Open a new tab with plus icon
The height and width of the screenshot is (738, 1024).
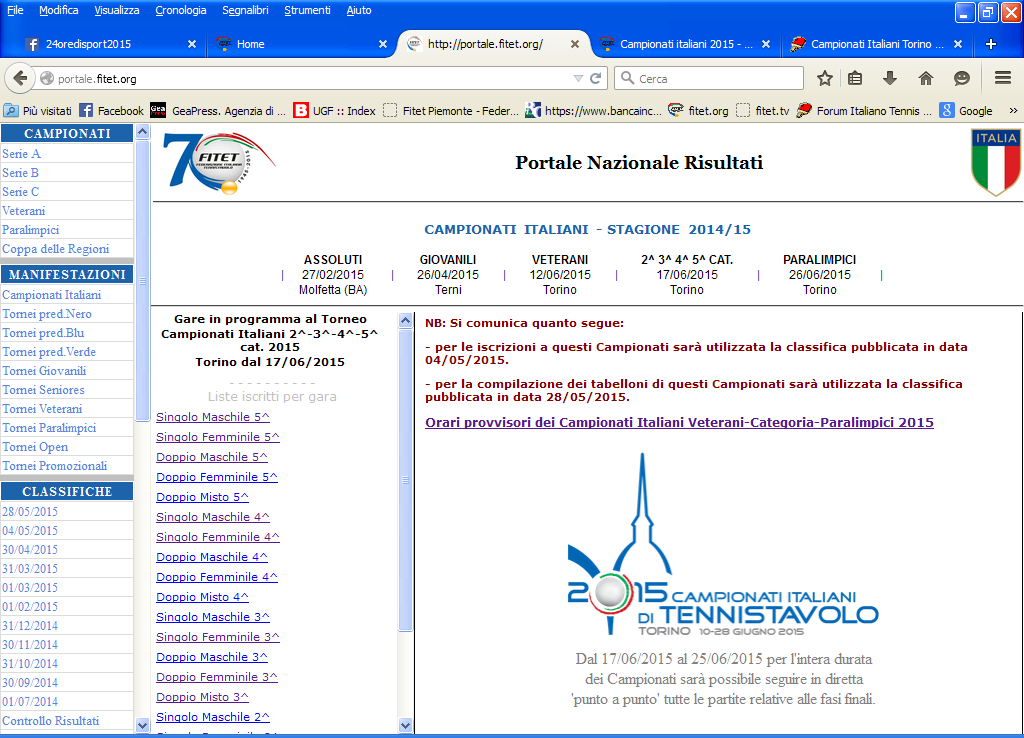click(991, 44)
